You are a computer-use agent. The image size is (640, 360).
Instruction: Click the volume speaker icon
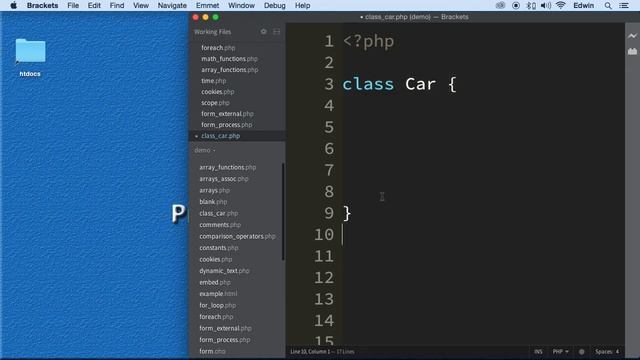[545, 5]
